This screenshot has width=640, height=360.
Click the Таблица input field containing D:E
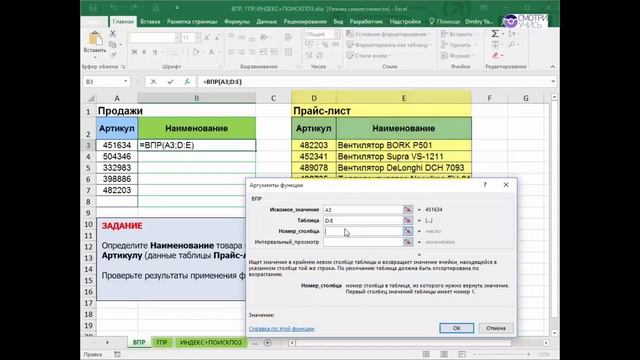[x=362, y=220]
